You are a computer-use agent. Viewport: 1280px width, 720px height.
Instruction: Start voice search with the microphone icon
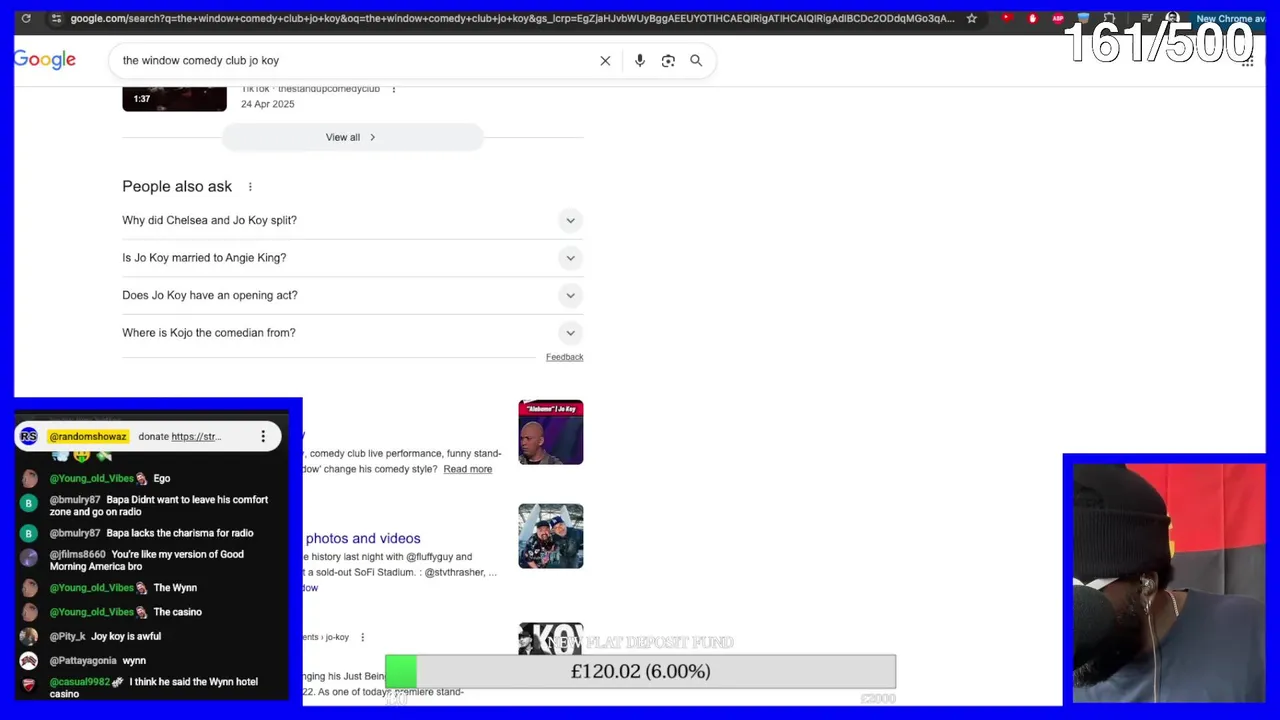(640, 61)
